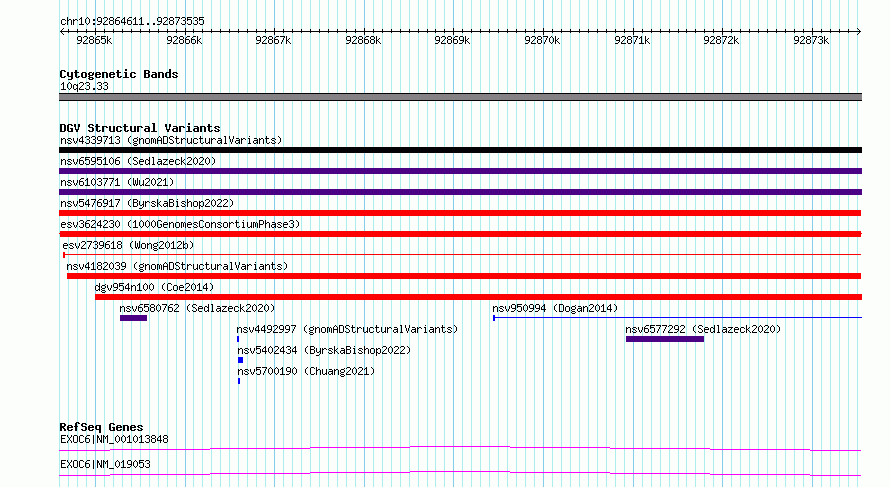Open the nsv4339713 (gnomADStructuralVariants) label
890x487 pixels.
point(171,140)
